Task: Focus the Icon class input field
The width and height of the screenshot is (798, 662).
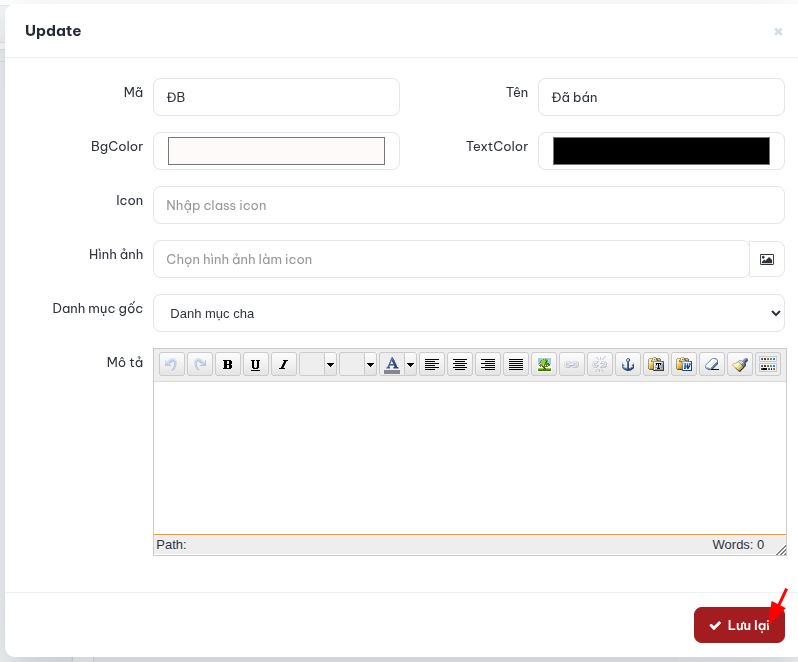Action: coord(469,205)
